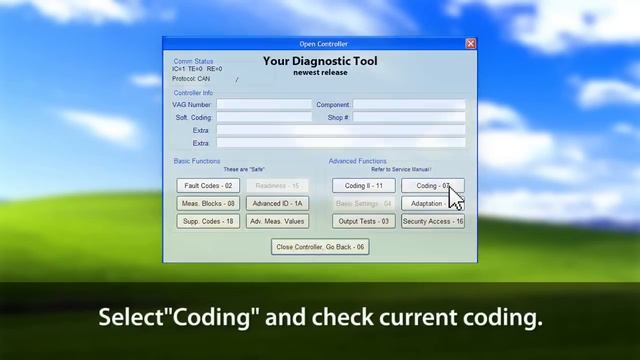640x360 pixels.
Task: Click the 'newest release' subtitle
Action: point(320,73)
